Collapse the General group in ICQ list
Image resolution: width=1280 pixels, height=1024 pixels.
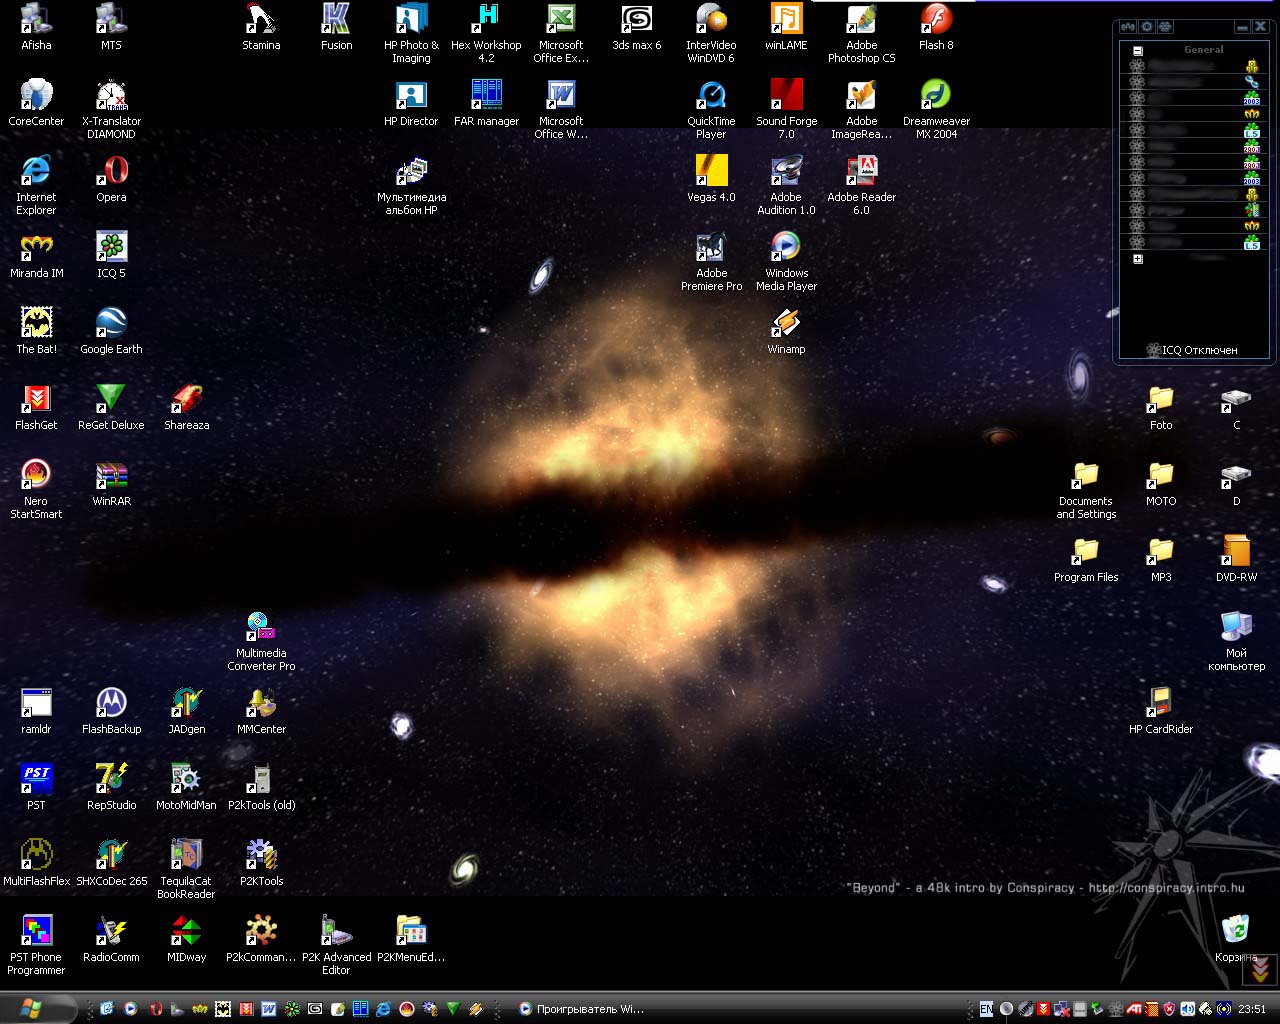(x=1137, y=50)
